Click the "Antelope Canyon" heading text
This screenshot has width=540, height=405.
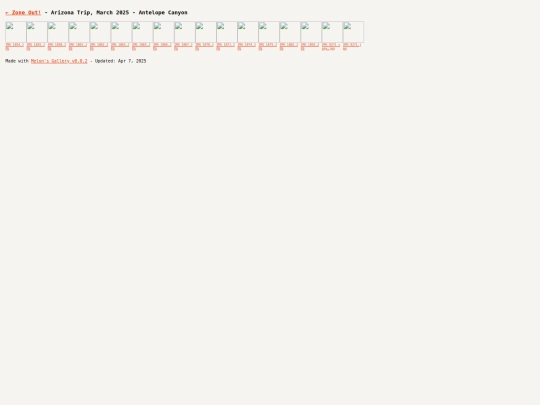click(x=163, y=12)
